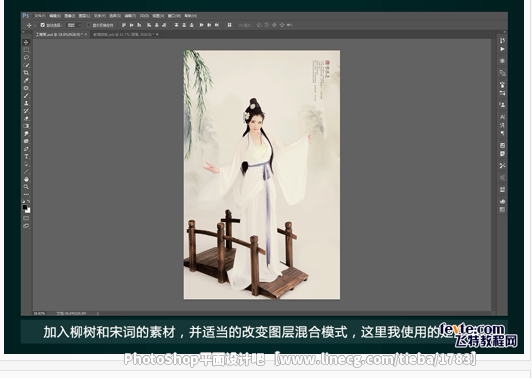Select the Eyedropper tool
Image resolution: width=532 pixels, height=378 pixels.
coord(26,80)
